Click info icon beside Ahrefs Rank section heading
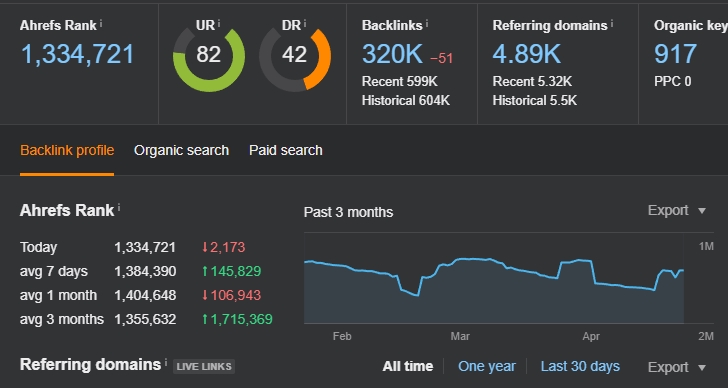The height and width of the screenshot is (388, 728). [x=119, y=207]
